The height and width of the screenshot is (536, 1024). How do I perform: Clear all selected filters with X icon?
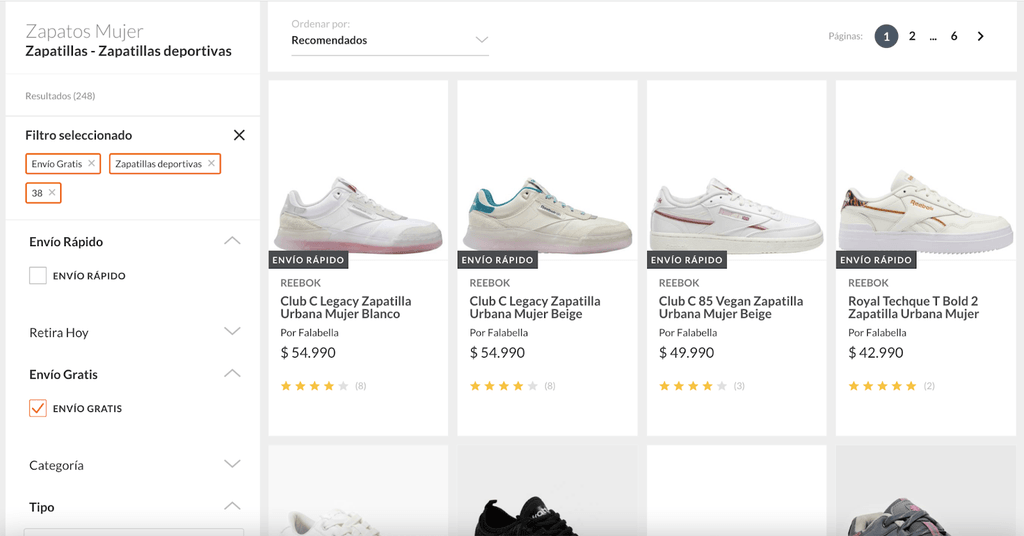(x=239, y=135)
